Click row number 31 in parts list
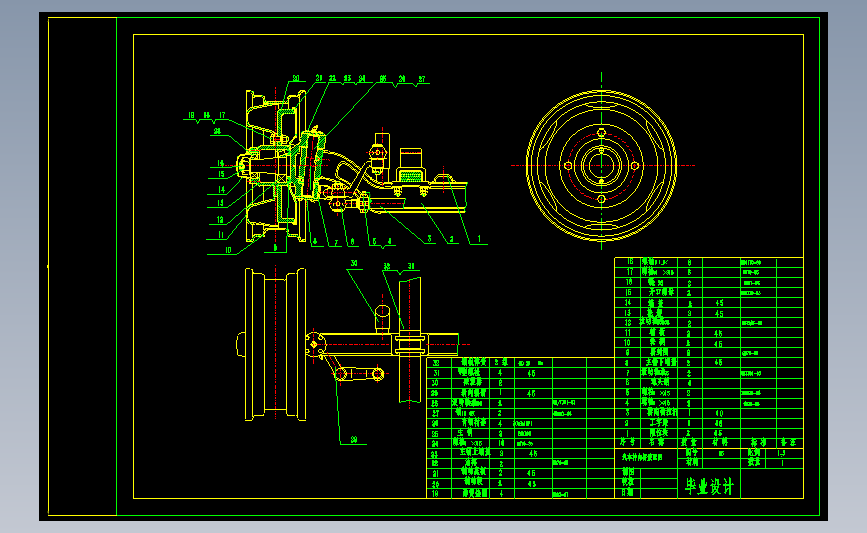 point(436,373)
